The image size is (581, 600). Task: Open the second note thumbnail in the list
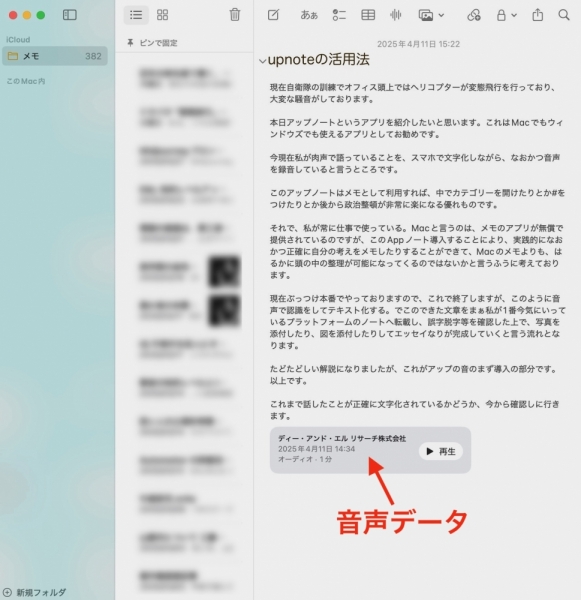(x=224, y=311)
